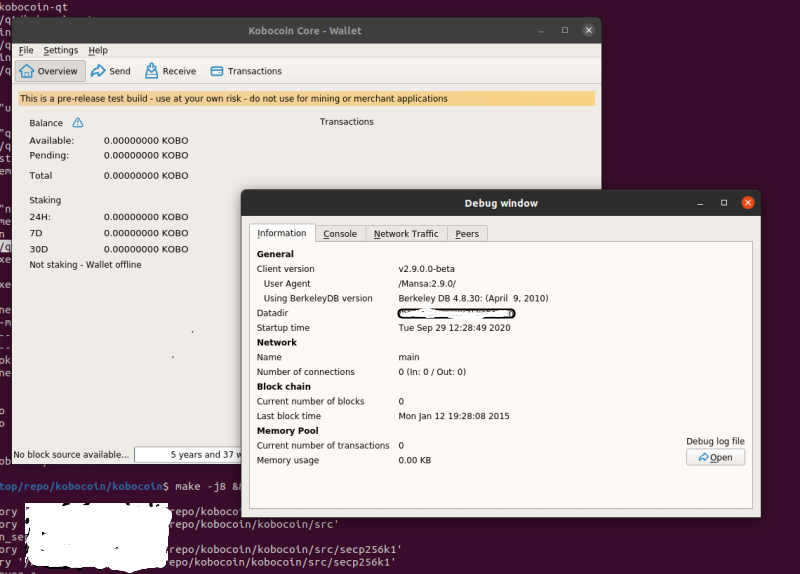
Task: Maximize the Debug window
Action: pos(724,203)
